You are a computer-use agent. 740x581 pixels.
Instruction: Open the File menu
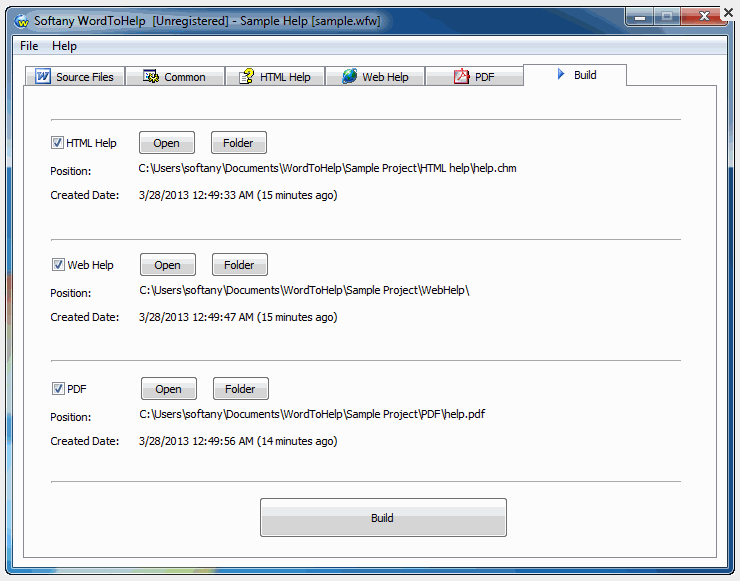point(29,46)
